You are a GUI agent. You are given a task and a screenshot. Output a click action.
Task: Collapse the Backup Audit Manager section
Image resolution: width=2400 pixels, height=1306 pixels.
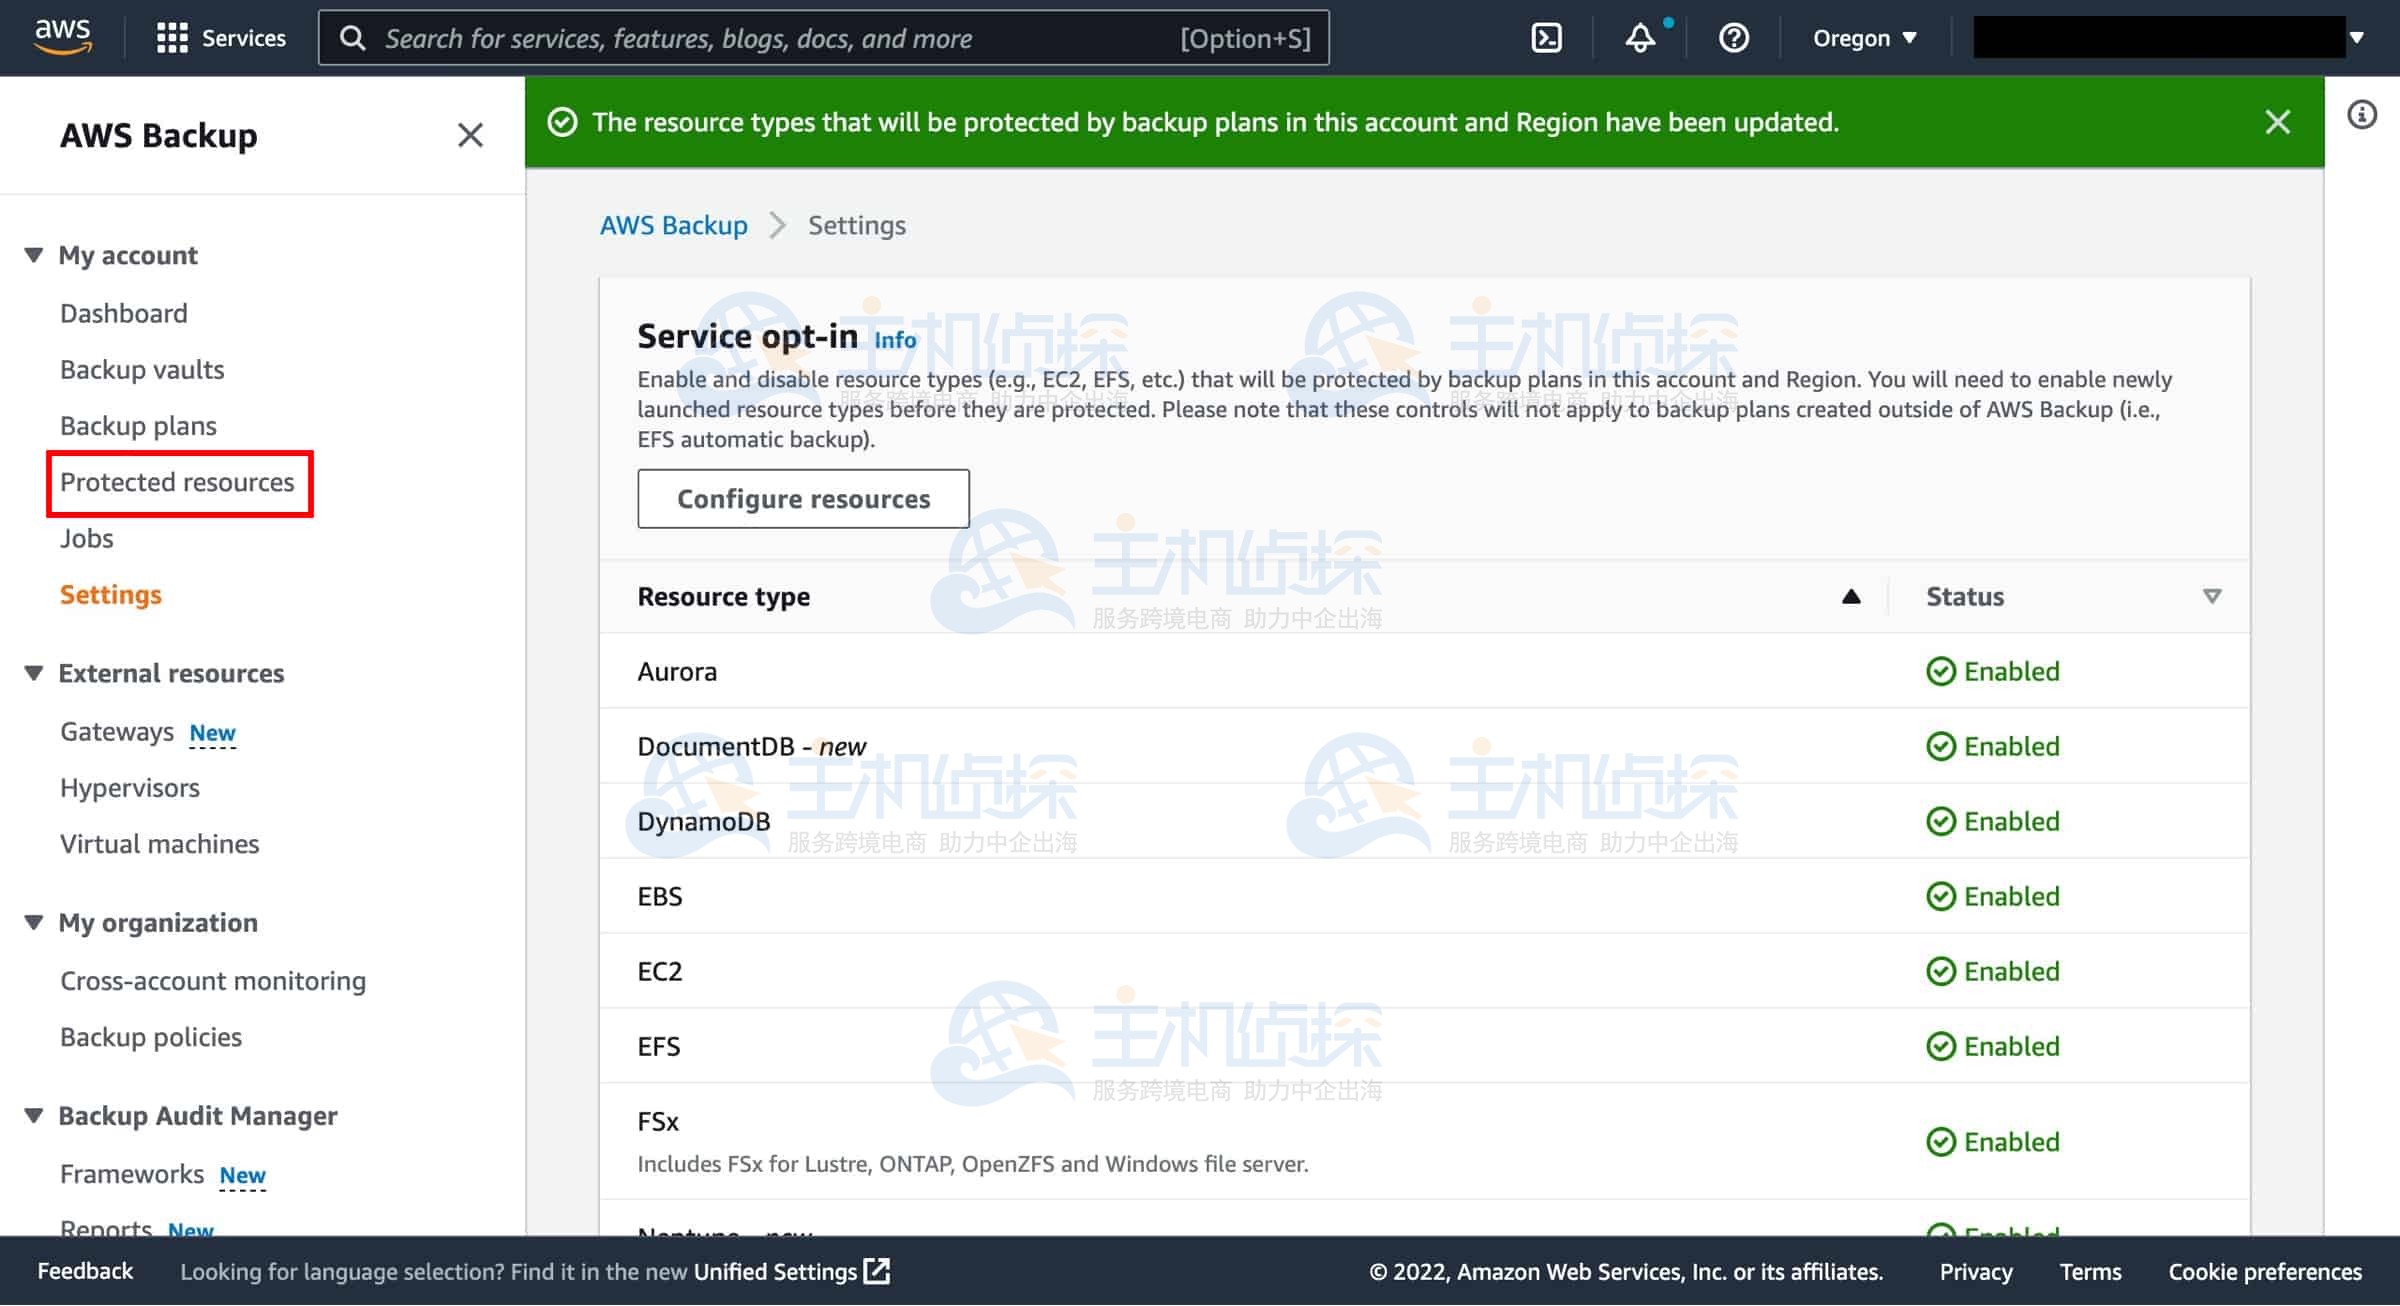click(x=34, y=1115)
